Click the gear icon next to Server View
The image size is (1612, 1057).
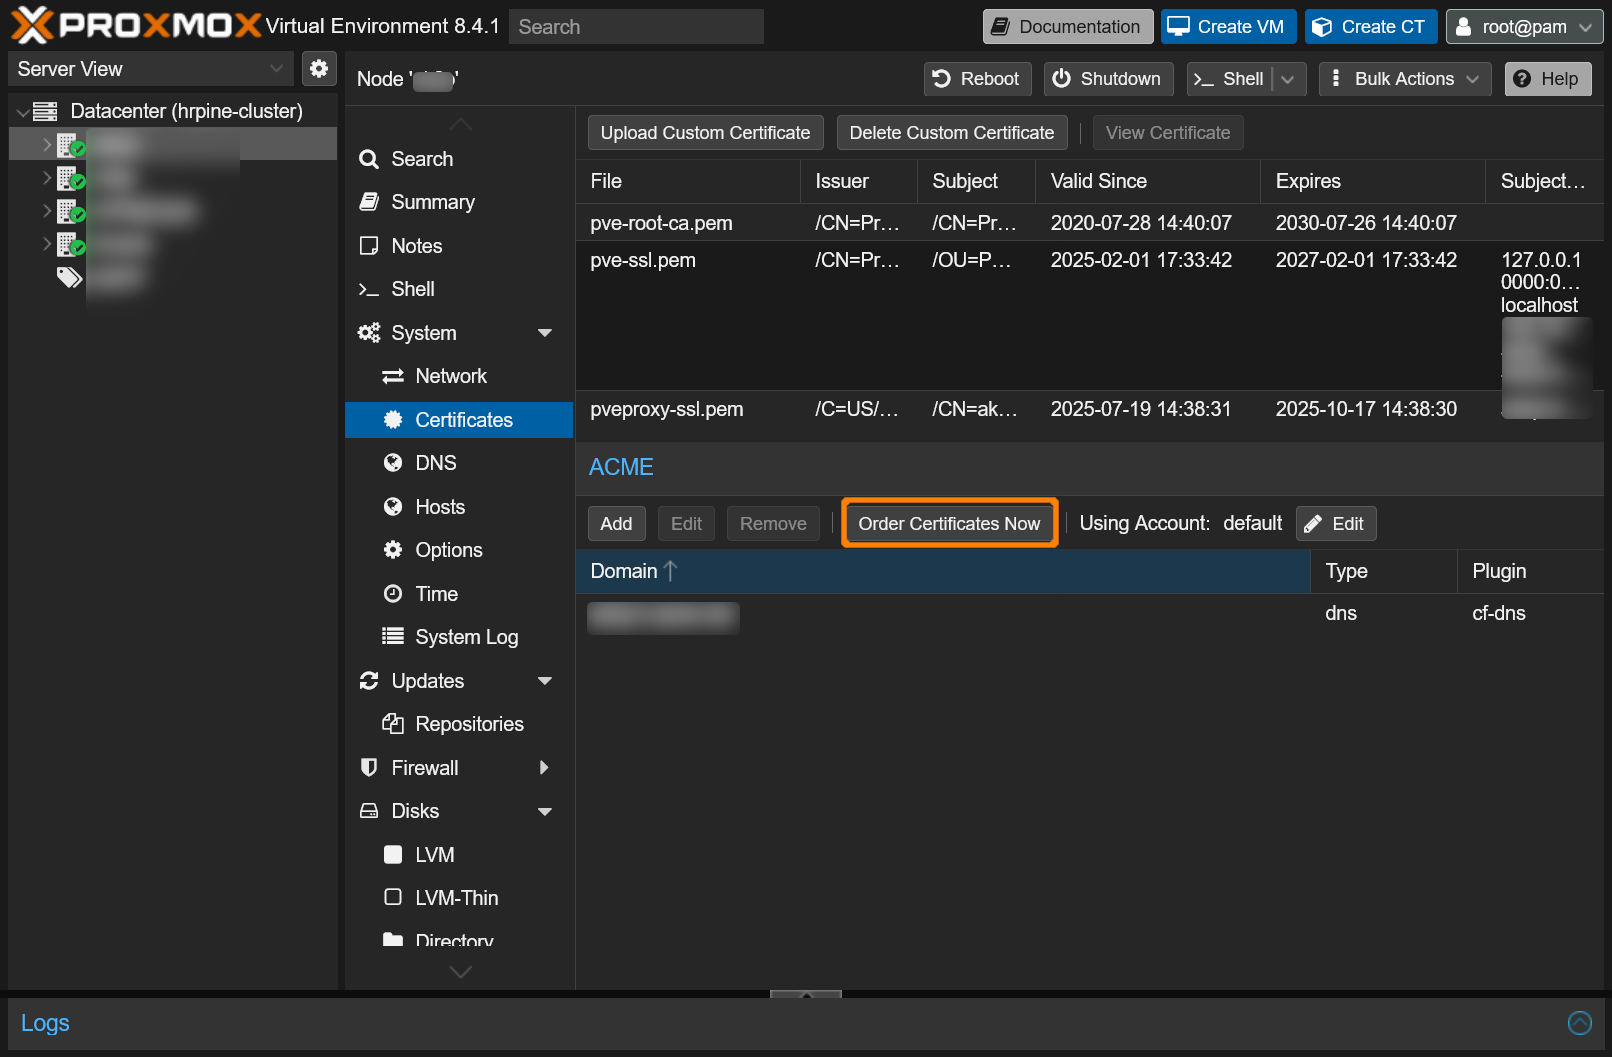coord(319,68)
